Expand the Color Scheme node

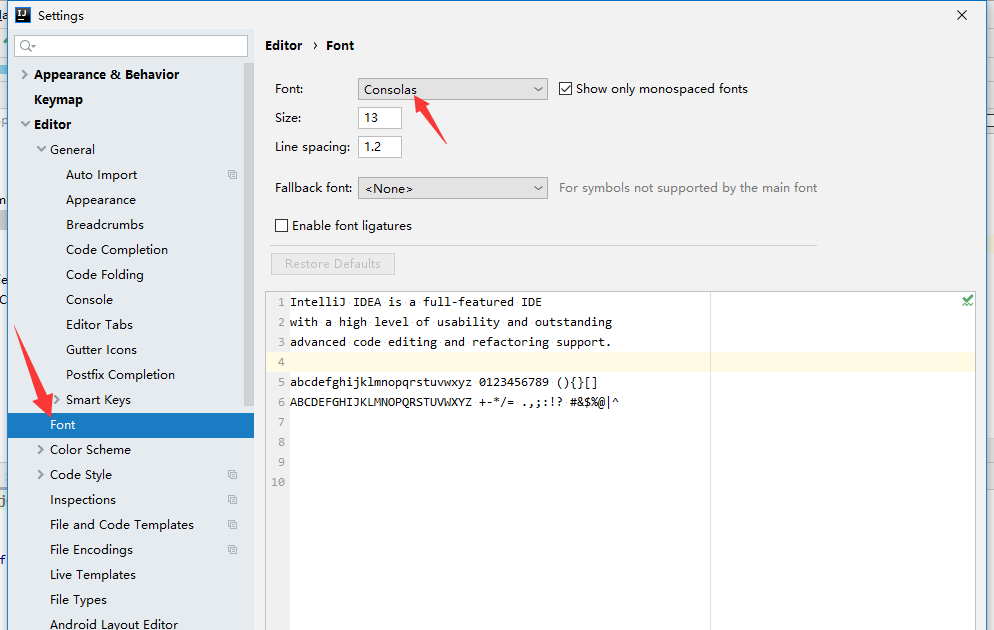pos(41,449)
